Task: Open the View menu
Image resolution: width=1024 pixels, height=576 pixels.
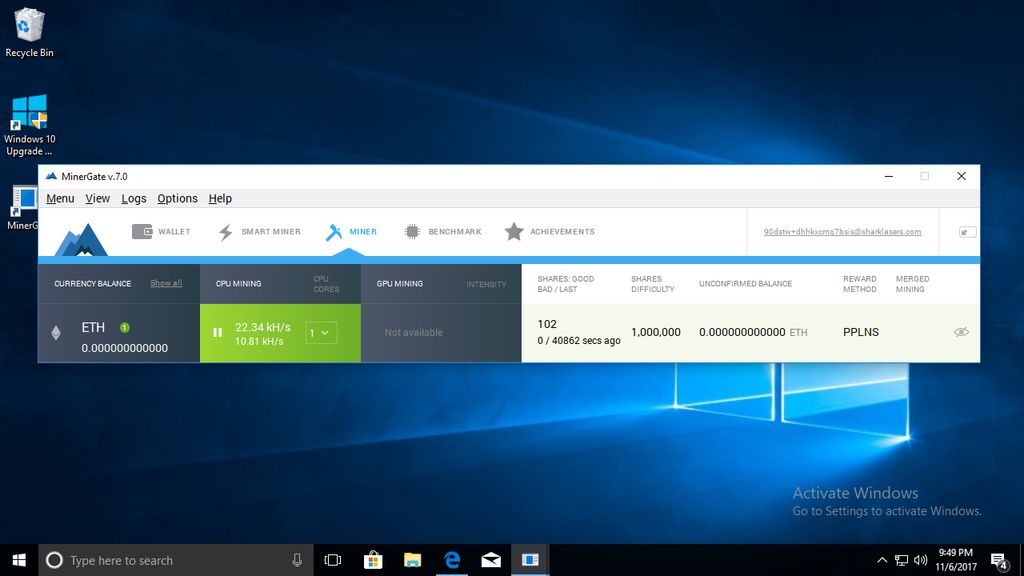Action: (97, 198)
